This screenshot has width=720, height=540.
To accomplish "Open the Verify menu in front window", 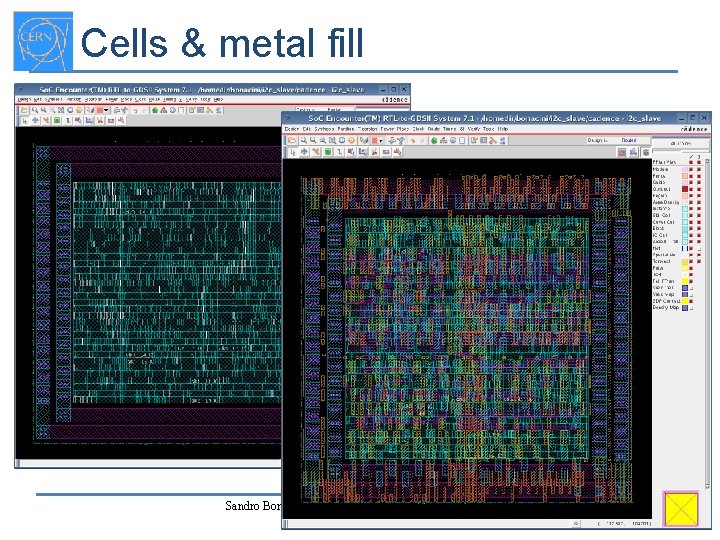I will pyautogui.click(x=473, y=129).
